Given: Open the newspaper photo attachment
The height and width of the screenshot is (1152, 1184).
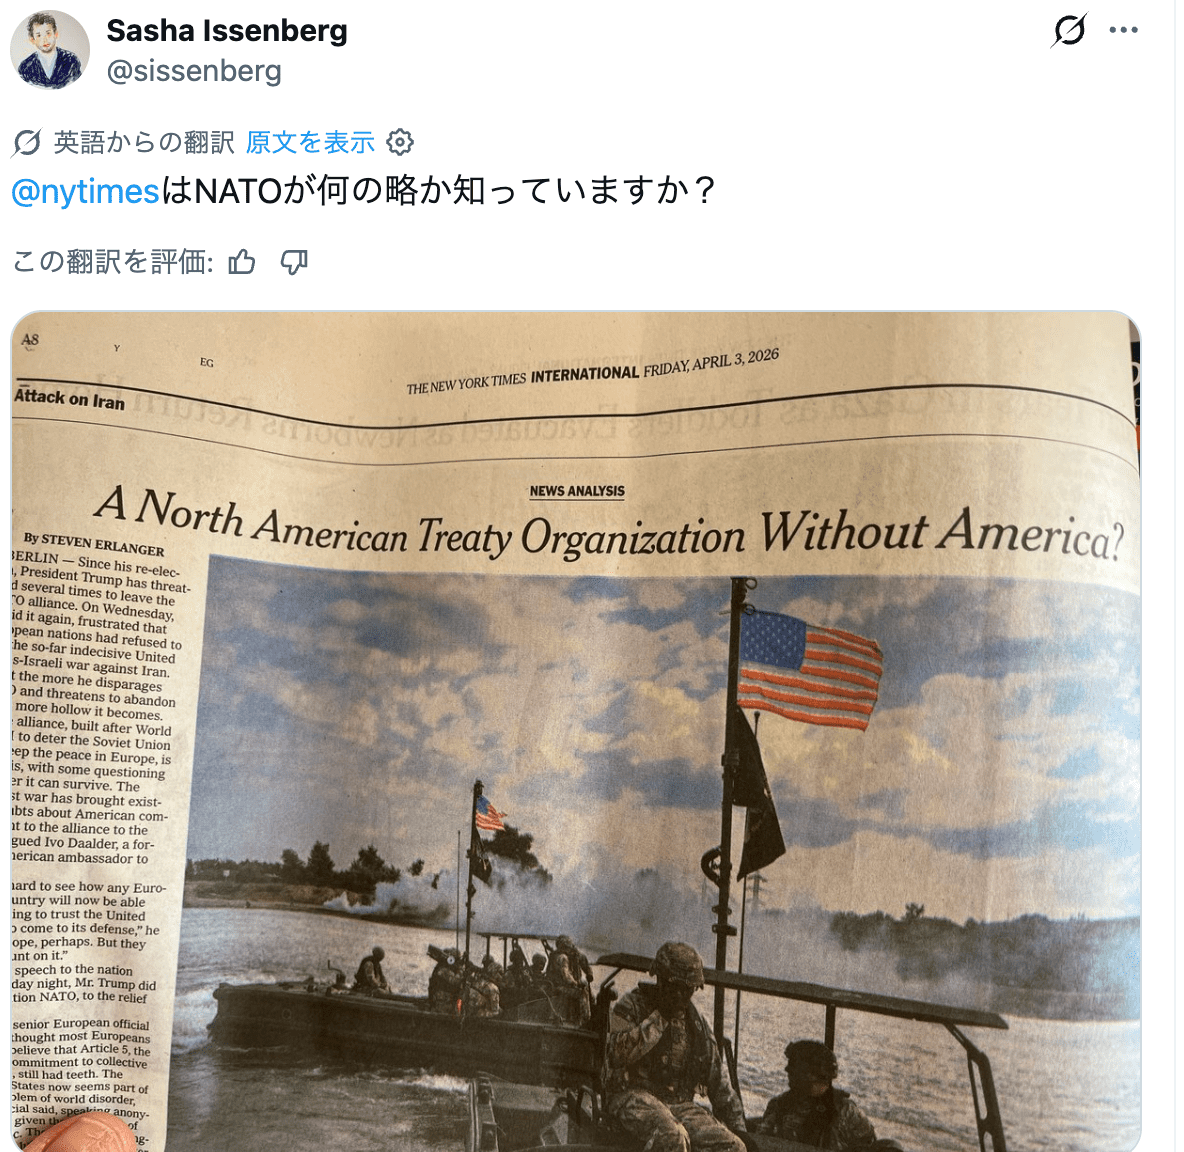Looking at the screenshot, I should pyautogui.click(x=576, y=731).
